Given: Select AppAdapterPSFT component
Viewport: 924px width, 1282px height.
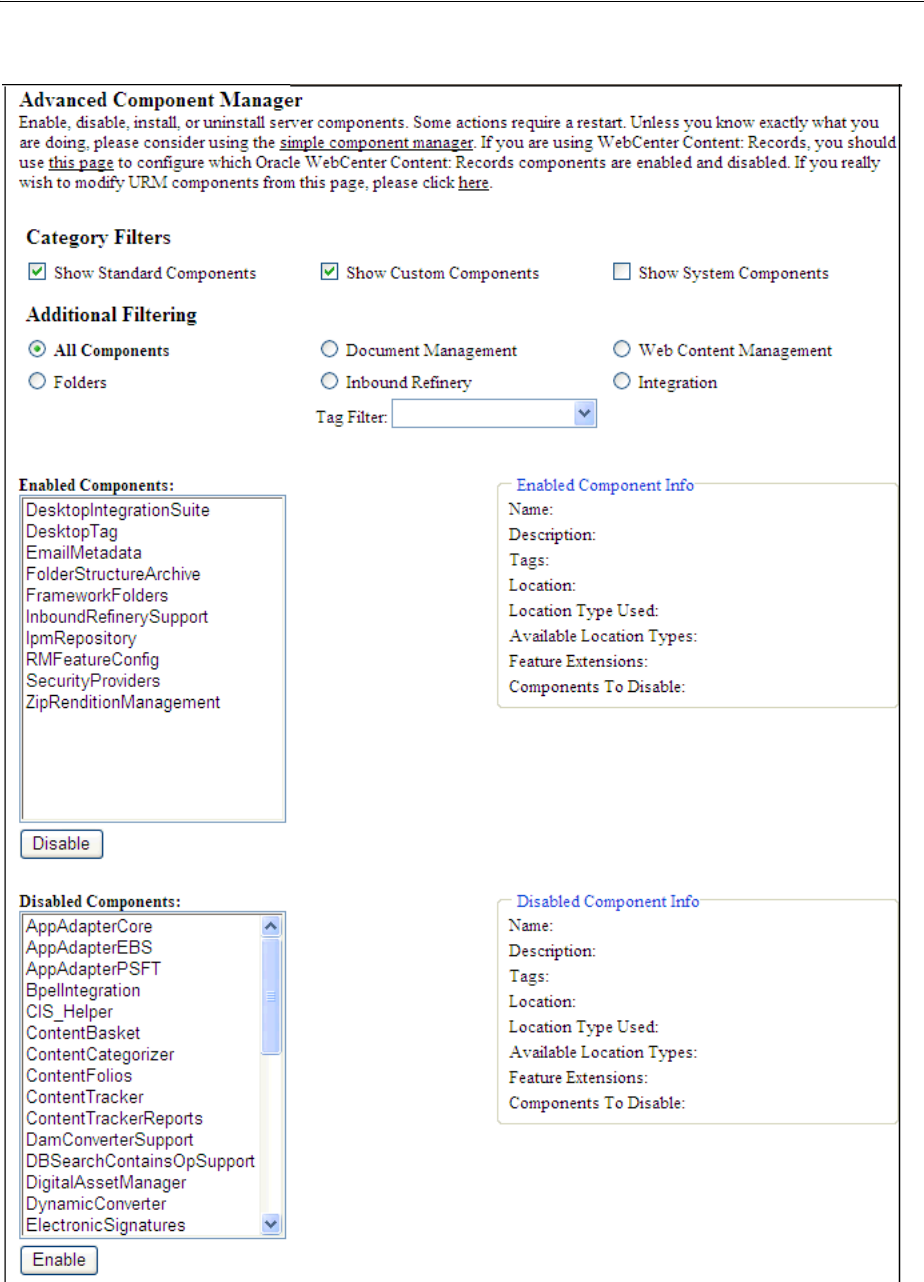Looking at the screenshot, I should click(93, 968).
